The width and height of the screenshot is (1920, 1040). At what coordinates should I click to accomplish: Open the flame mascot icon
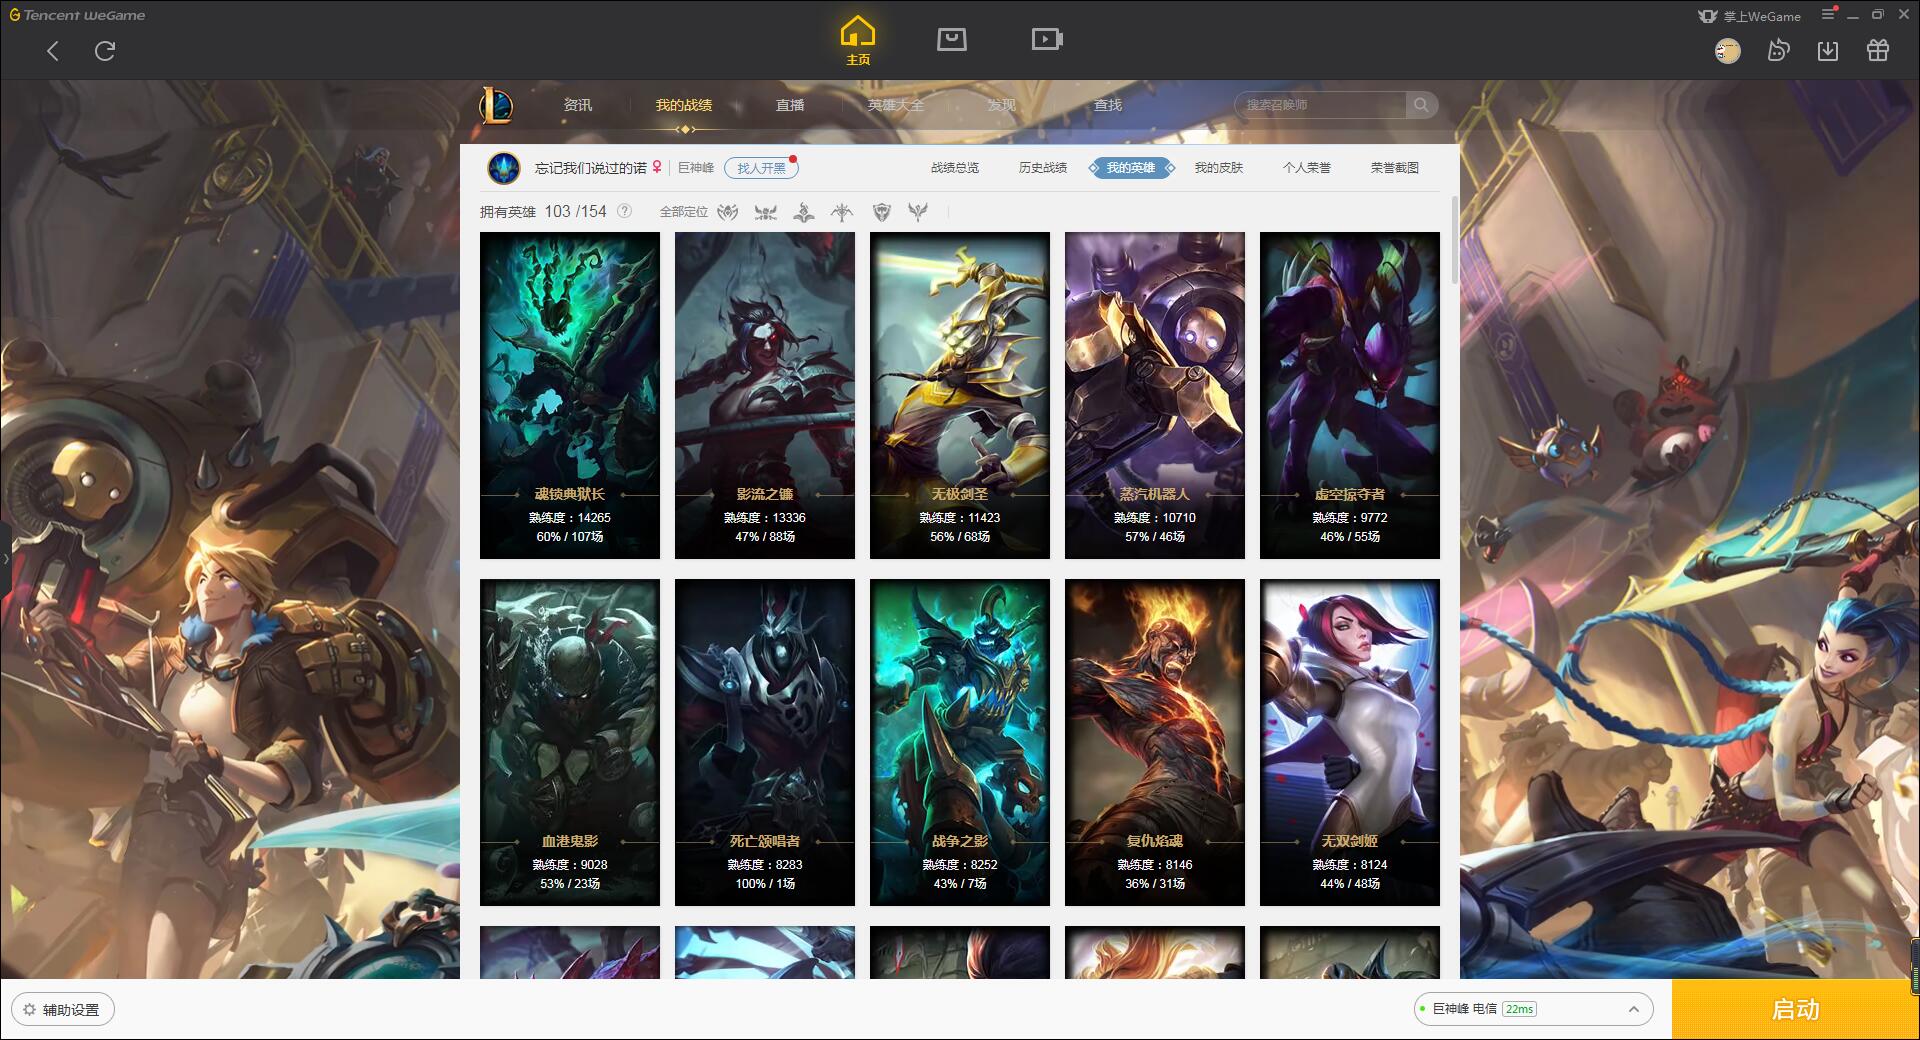coord(1778,51)
